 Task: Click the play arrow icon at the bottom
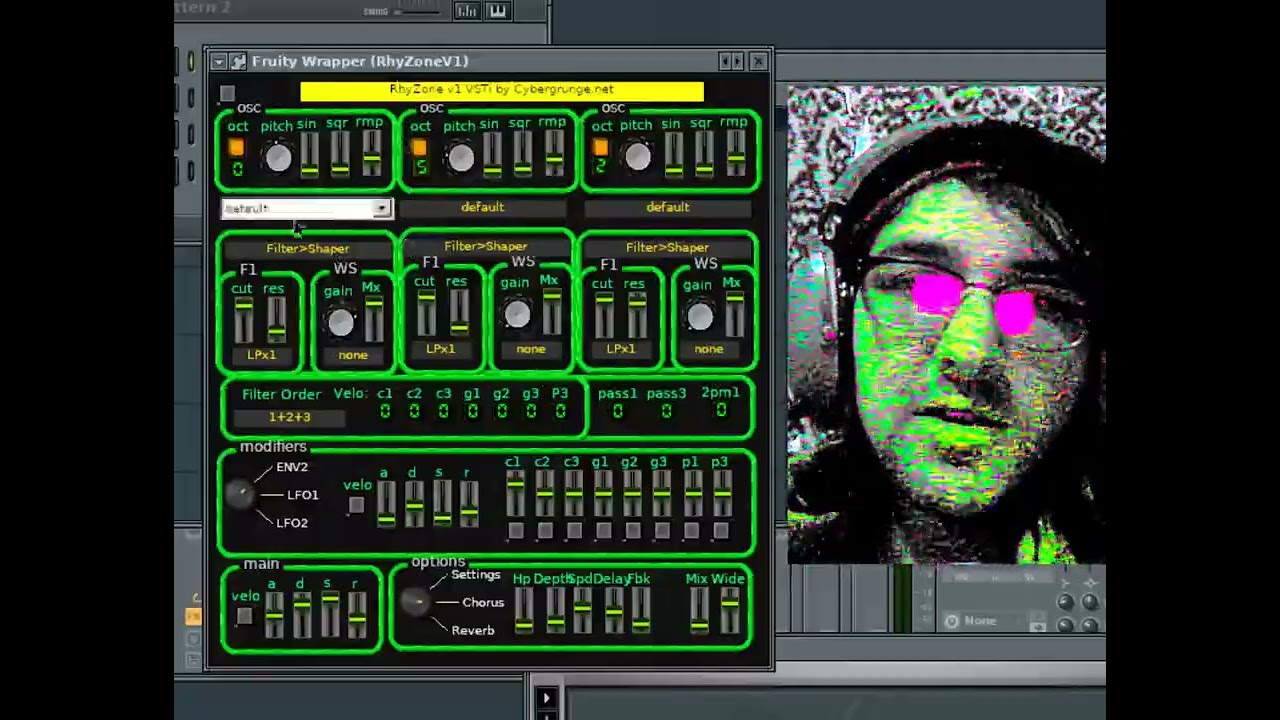[x=546, y=698]
